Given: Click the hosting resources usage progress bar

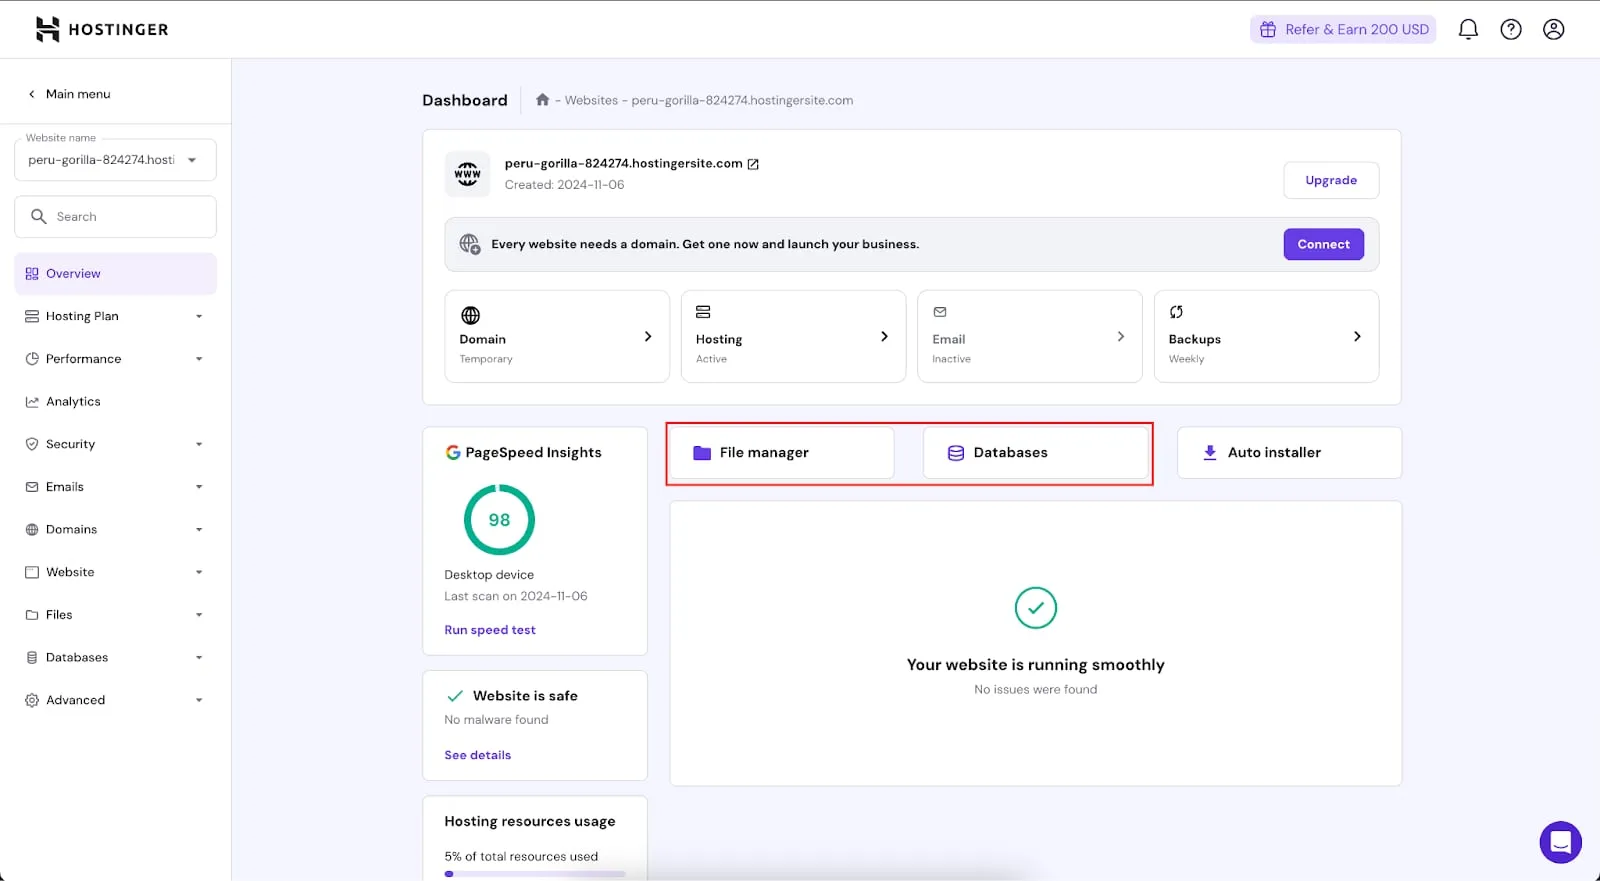Looking at the screenshot, I should [535, 874].
